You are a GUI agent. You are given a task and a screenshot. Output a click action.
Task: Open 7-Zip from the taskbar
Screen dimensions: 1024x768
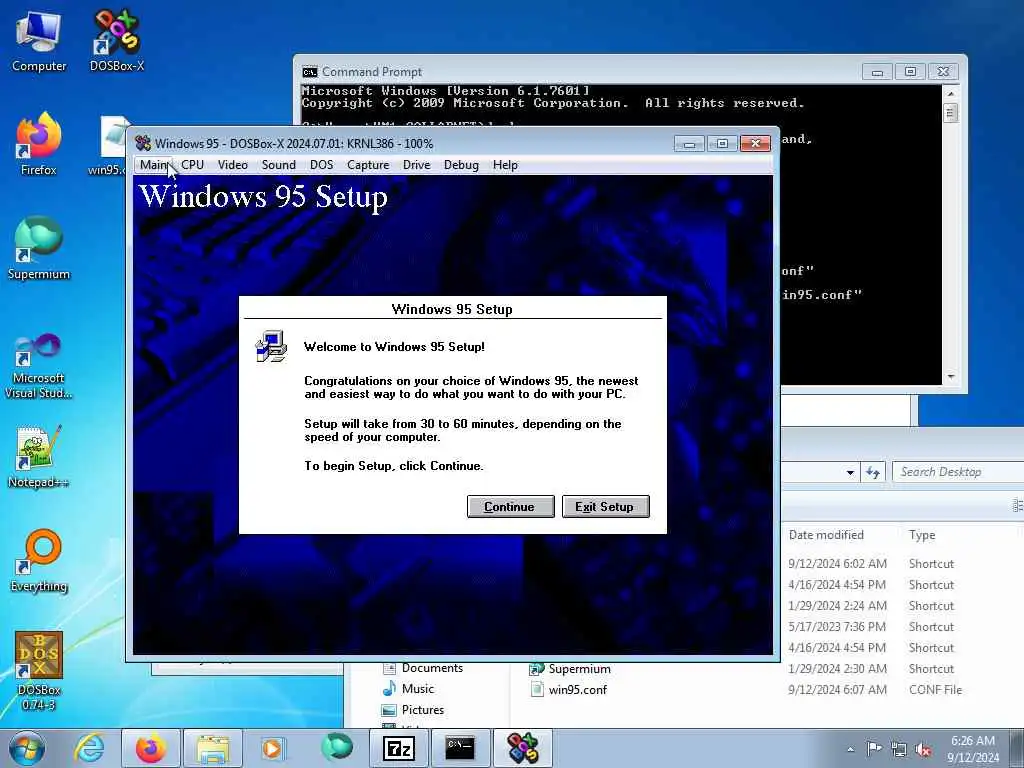(x=398, y=748)
